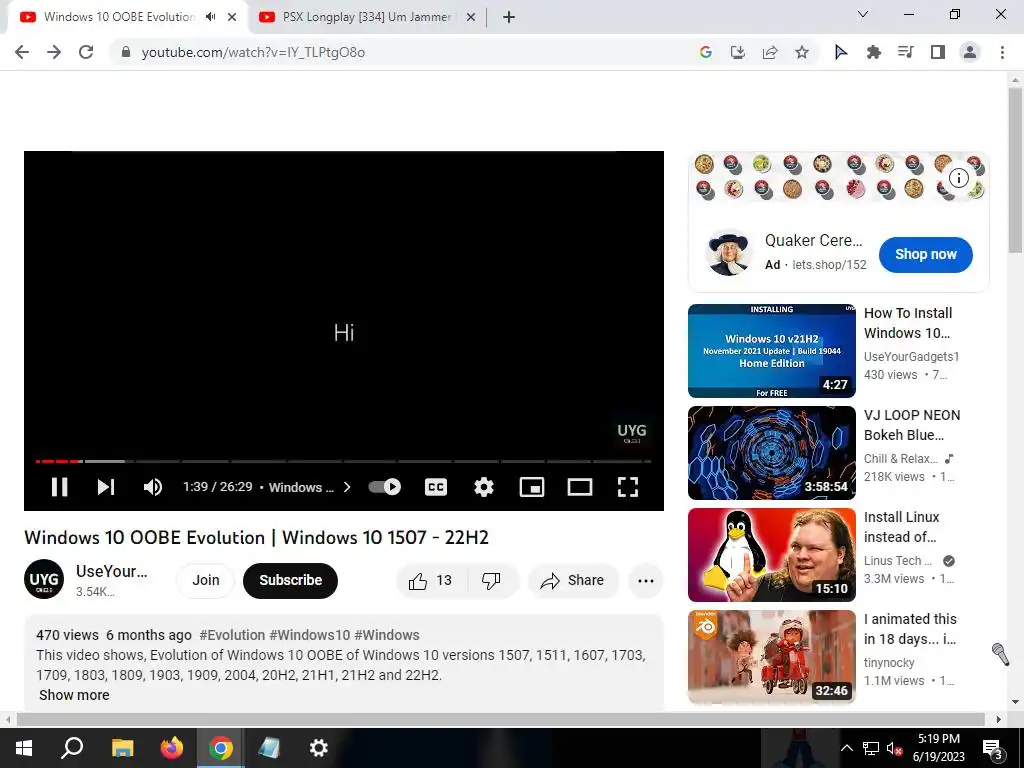This screenshot has height=768, width=1024.
Task: Open 'I animated this in 18 days' thumbnail
Action: pos(771,657)
